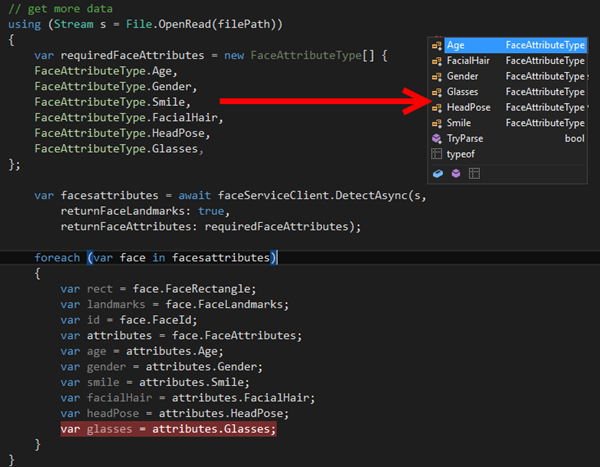Click the enum icon beside FacialHair

coord(437,61)
